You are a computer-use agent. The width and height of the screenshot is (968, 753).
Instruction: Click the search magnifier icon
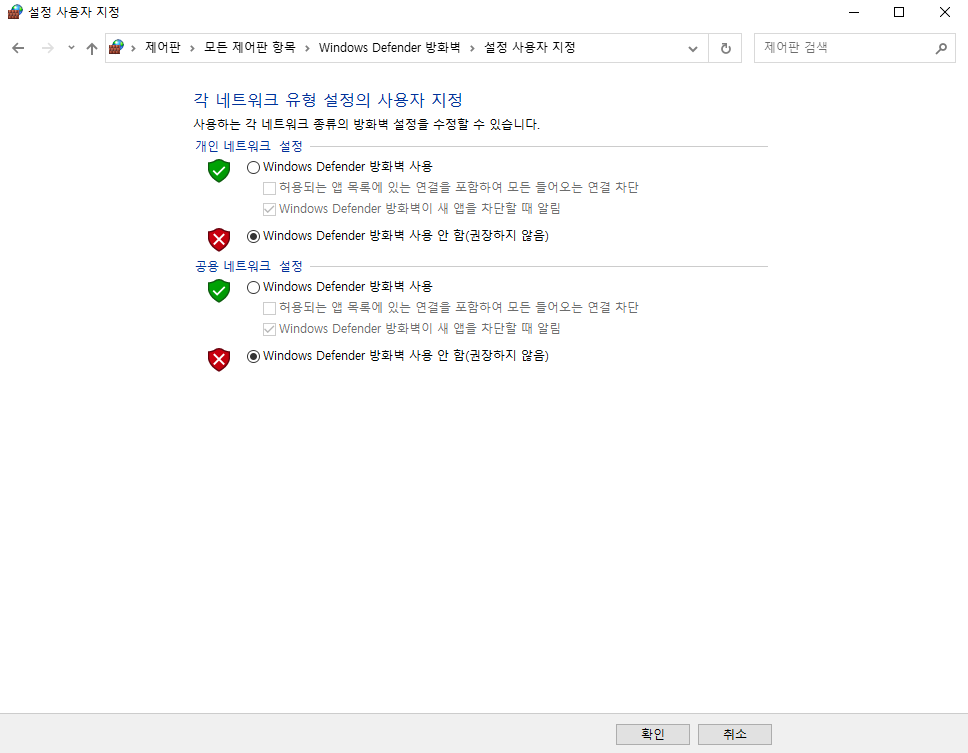941,48
